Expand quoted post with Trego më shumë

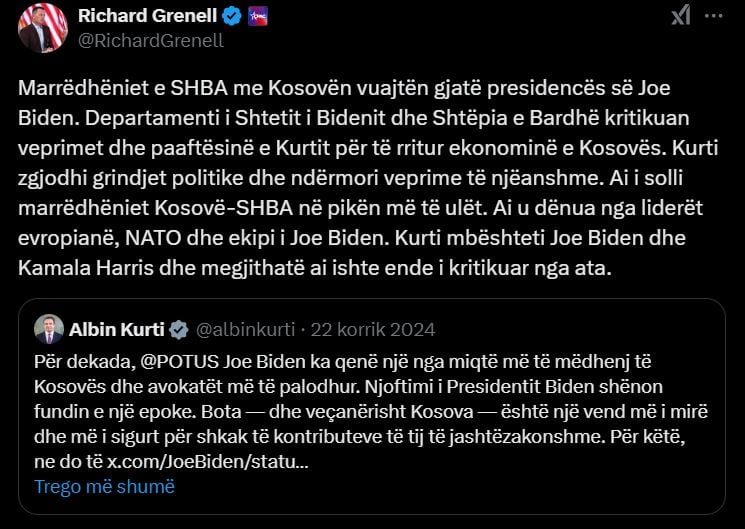(104, 487)
